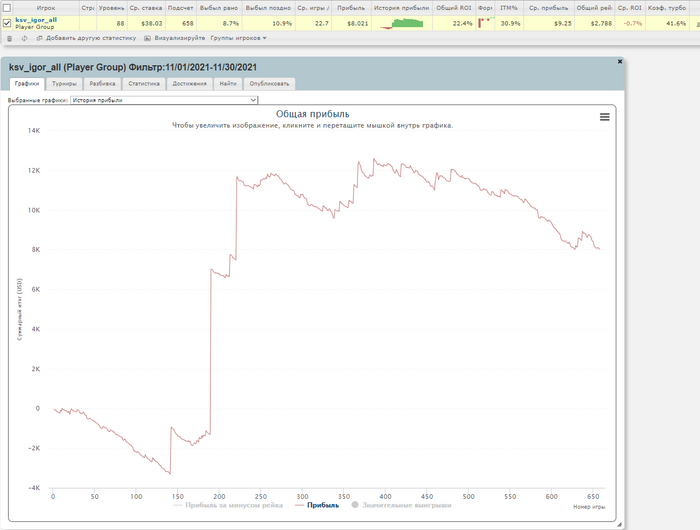
Task: Open the Найти tab
Action: tap(228, 83)
